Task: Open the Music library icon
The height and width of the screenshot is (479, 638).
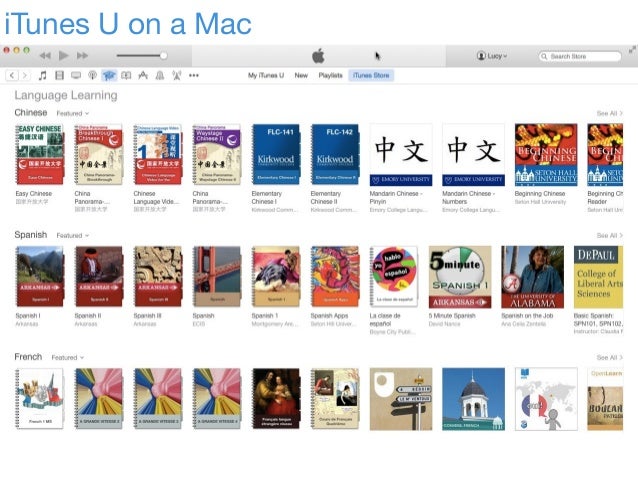Action: [x=42, y=75]
